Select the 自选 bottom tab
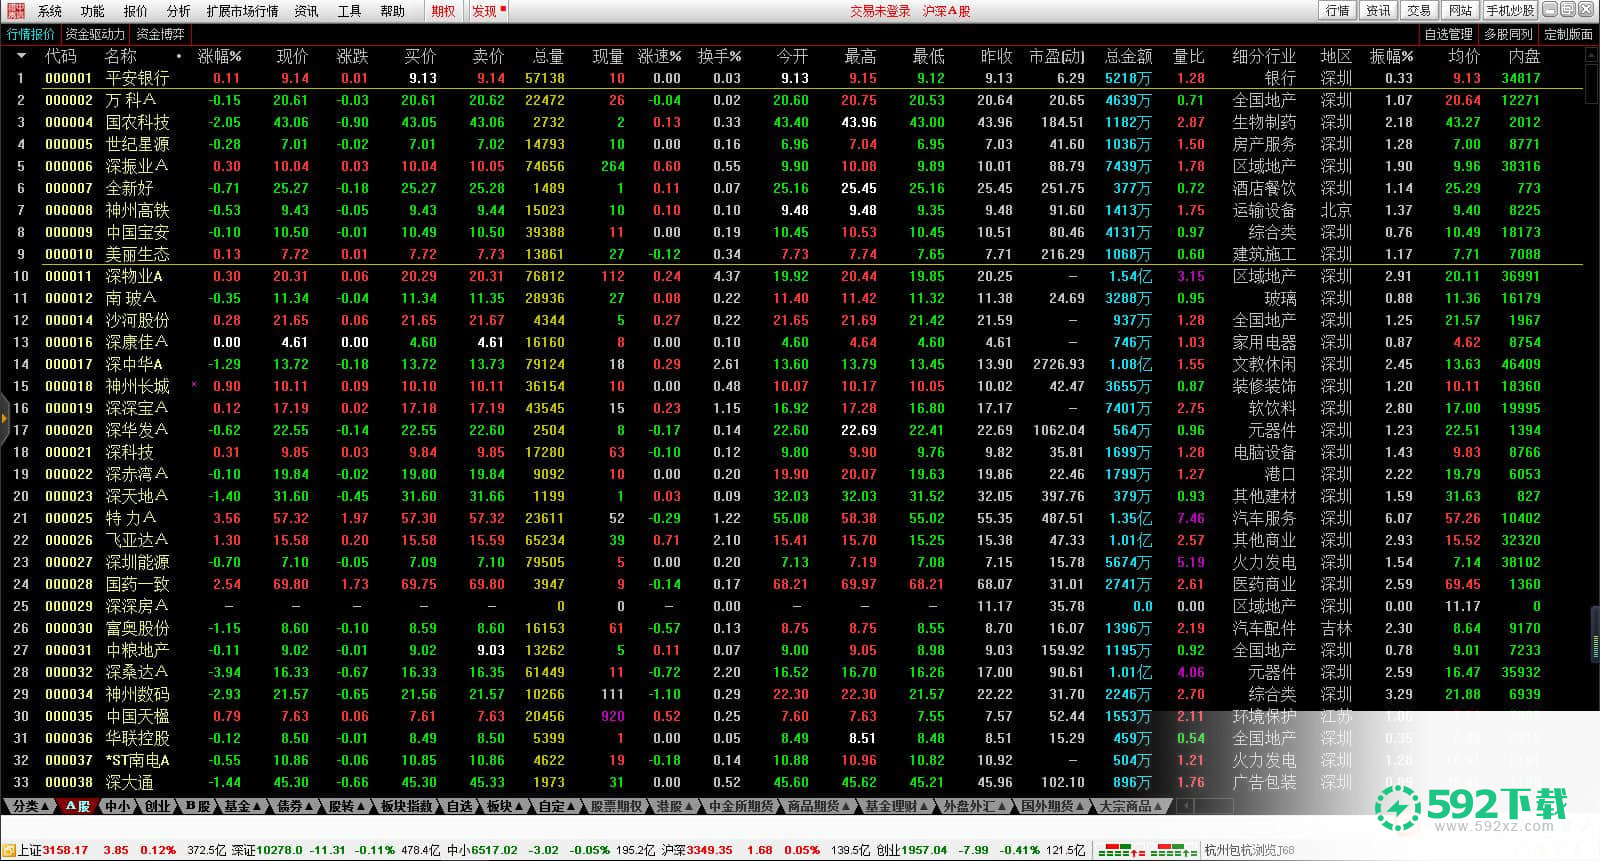The image size is (1600, 861). pyautogui.click(x=459, y=806)
